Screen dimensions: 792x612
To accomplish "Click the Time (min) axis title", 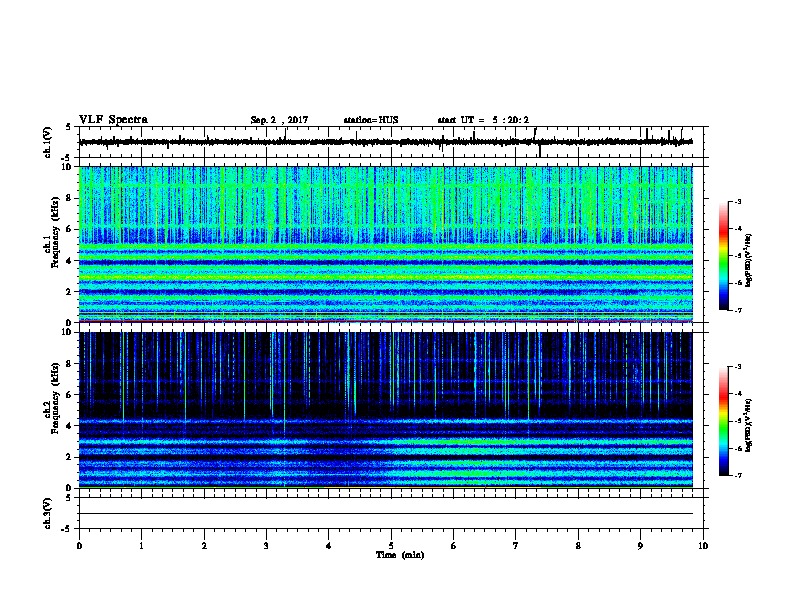I will click(x=400, y=555).
